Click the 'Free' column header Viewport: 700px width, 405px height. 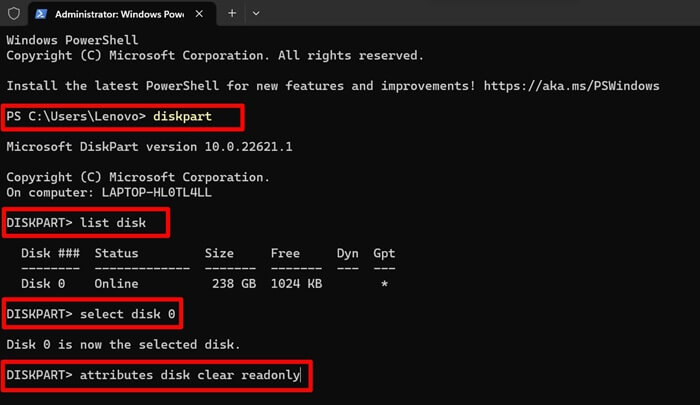285,253
